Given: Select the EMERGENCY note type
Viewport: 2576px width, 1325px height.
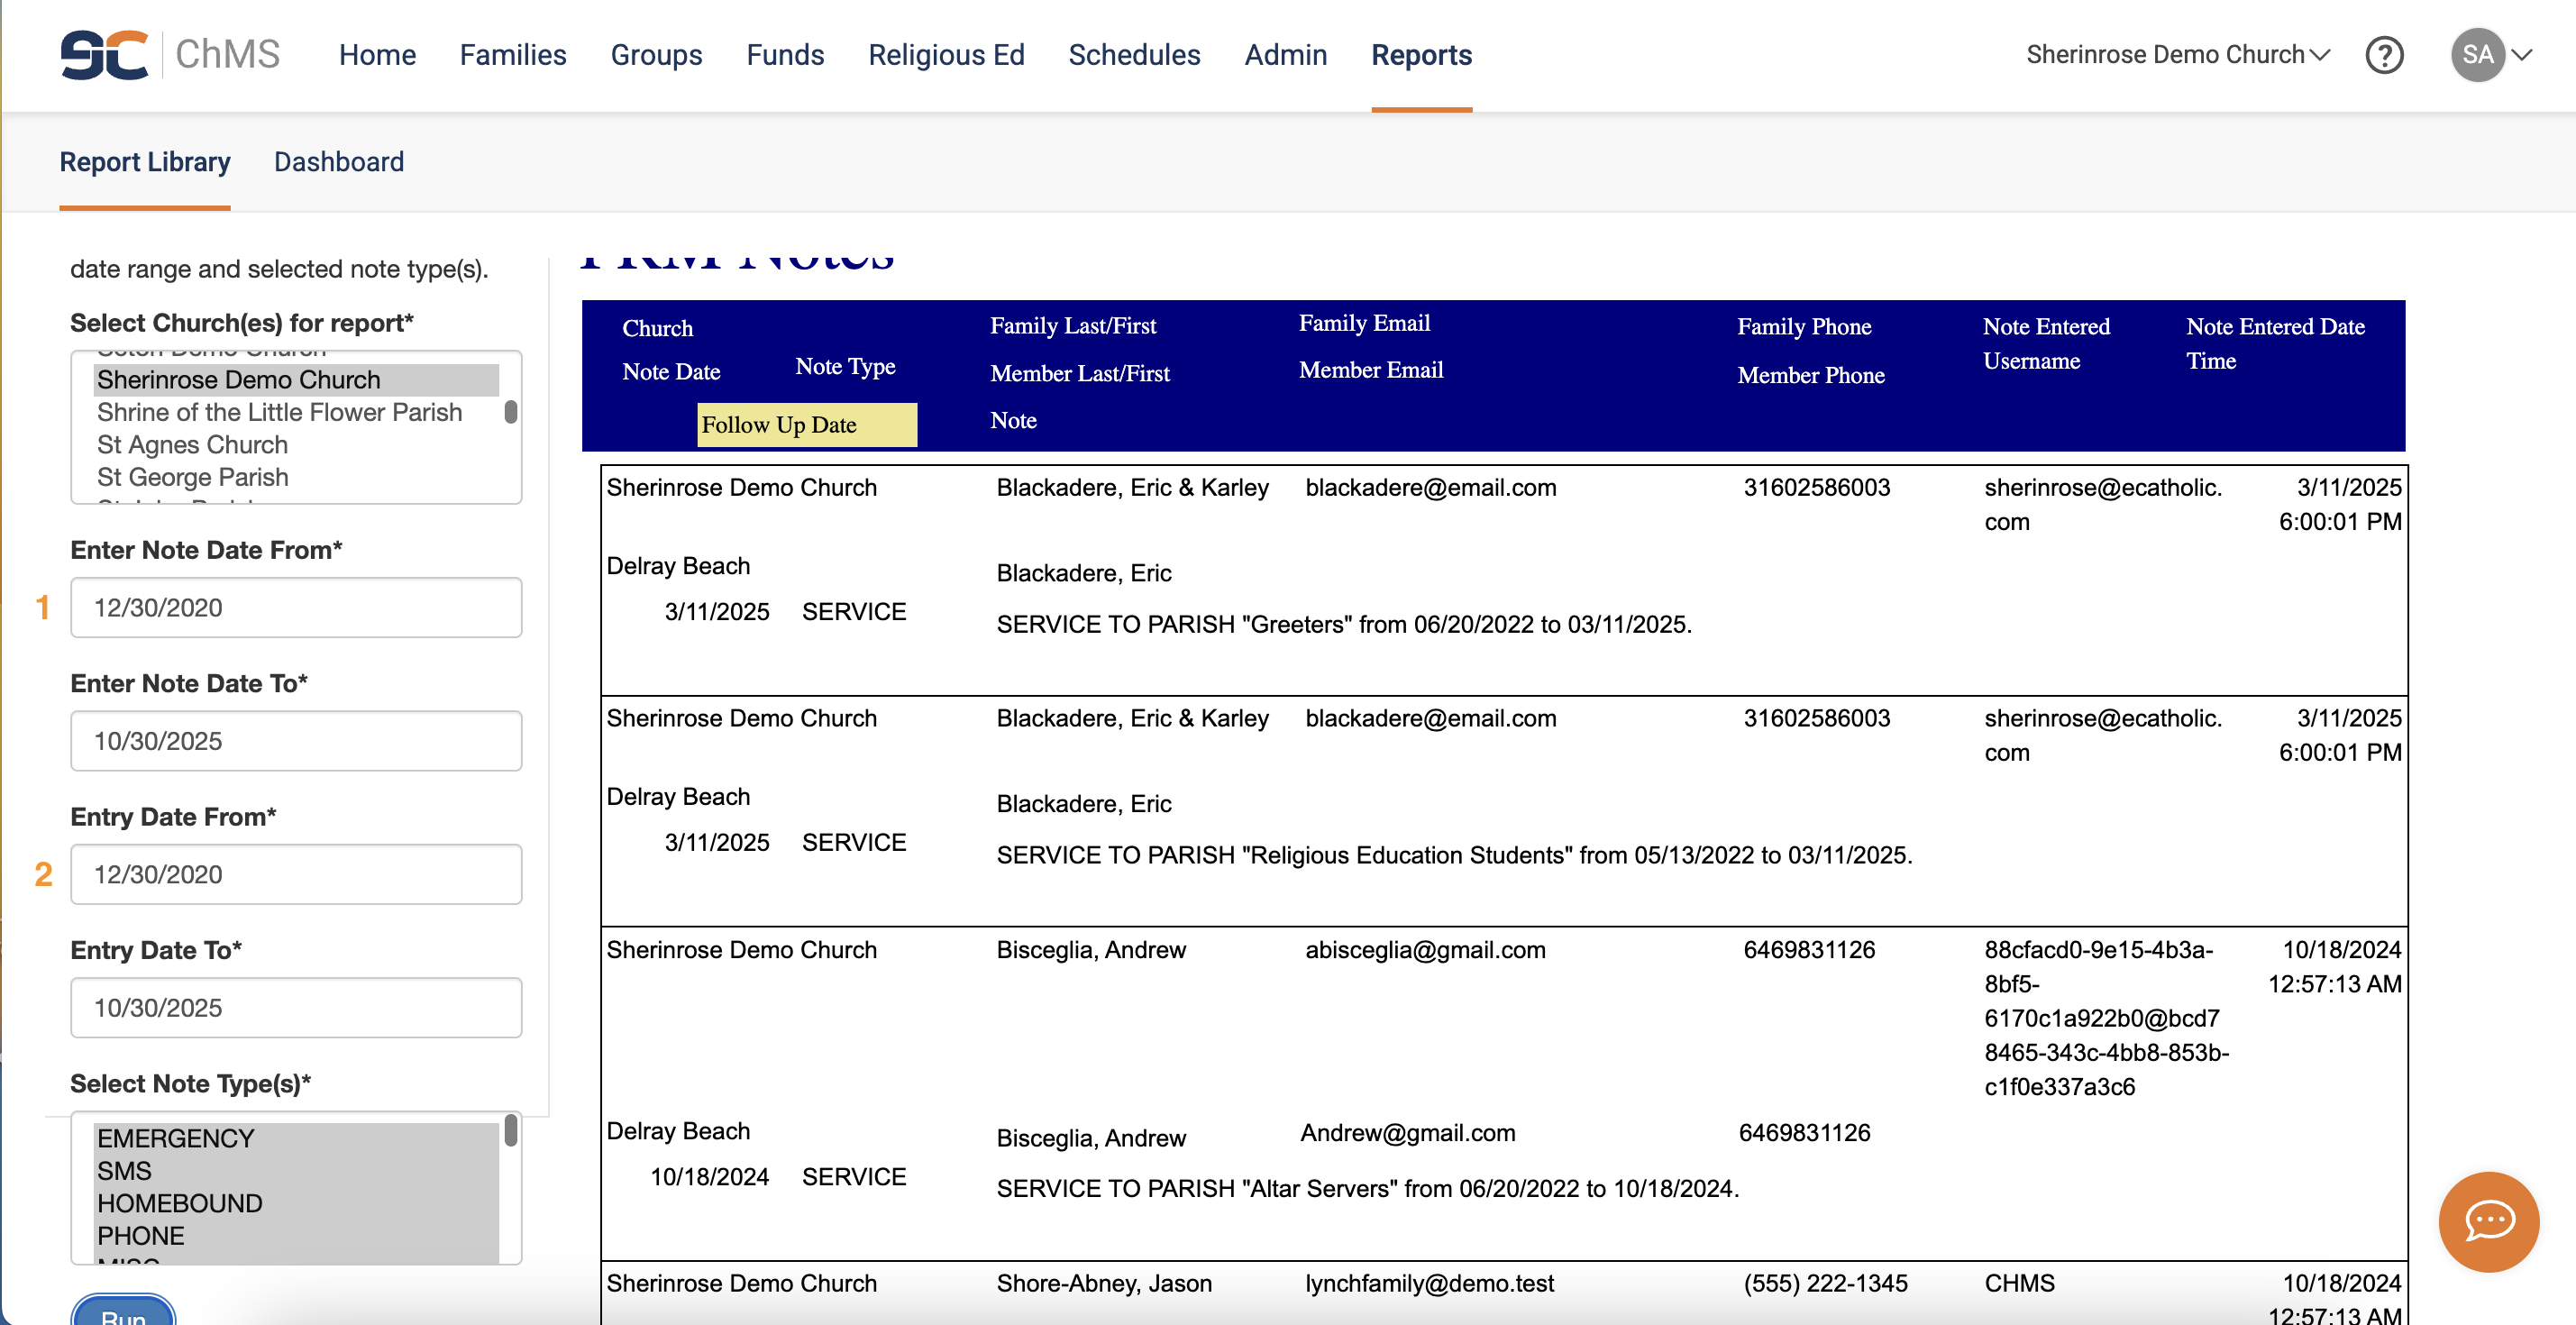Looking at the screenshot, I should coord(175,1138).
